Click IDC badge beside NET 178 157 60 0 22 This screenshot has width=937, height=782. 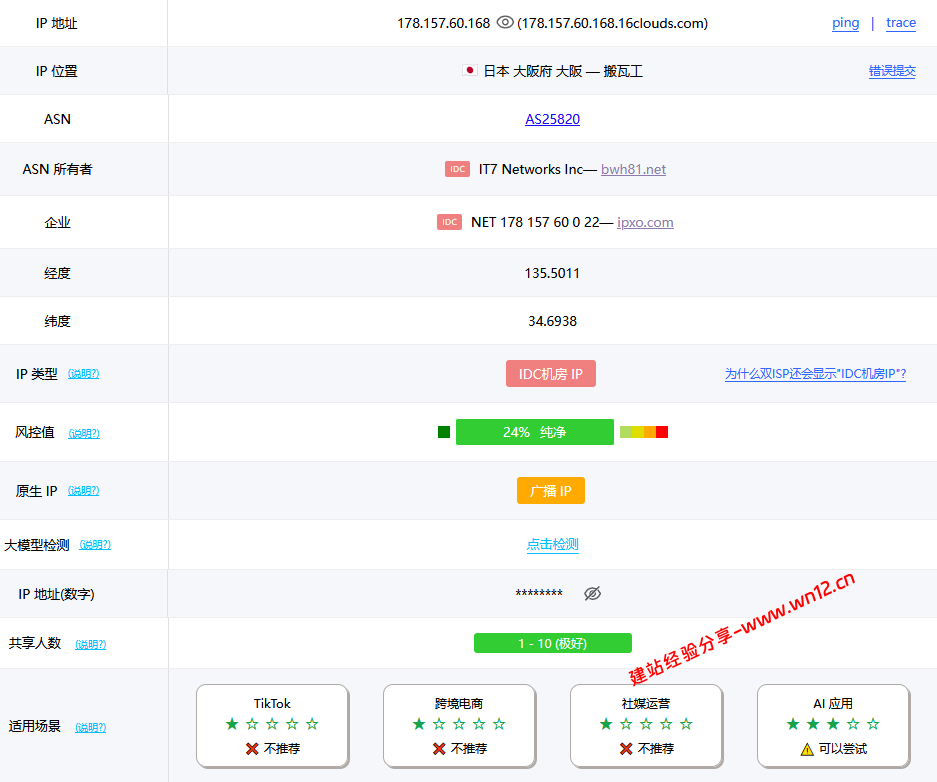449,222
